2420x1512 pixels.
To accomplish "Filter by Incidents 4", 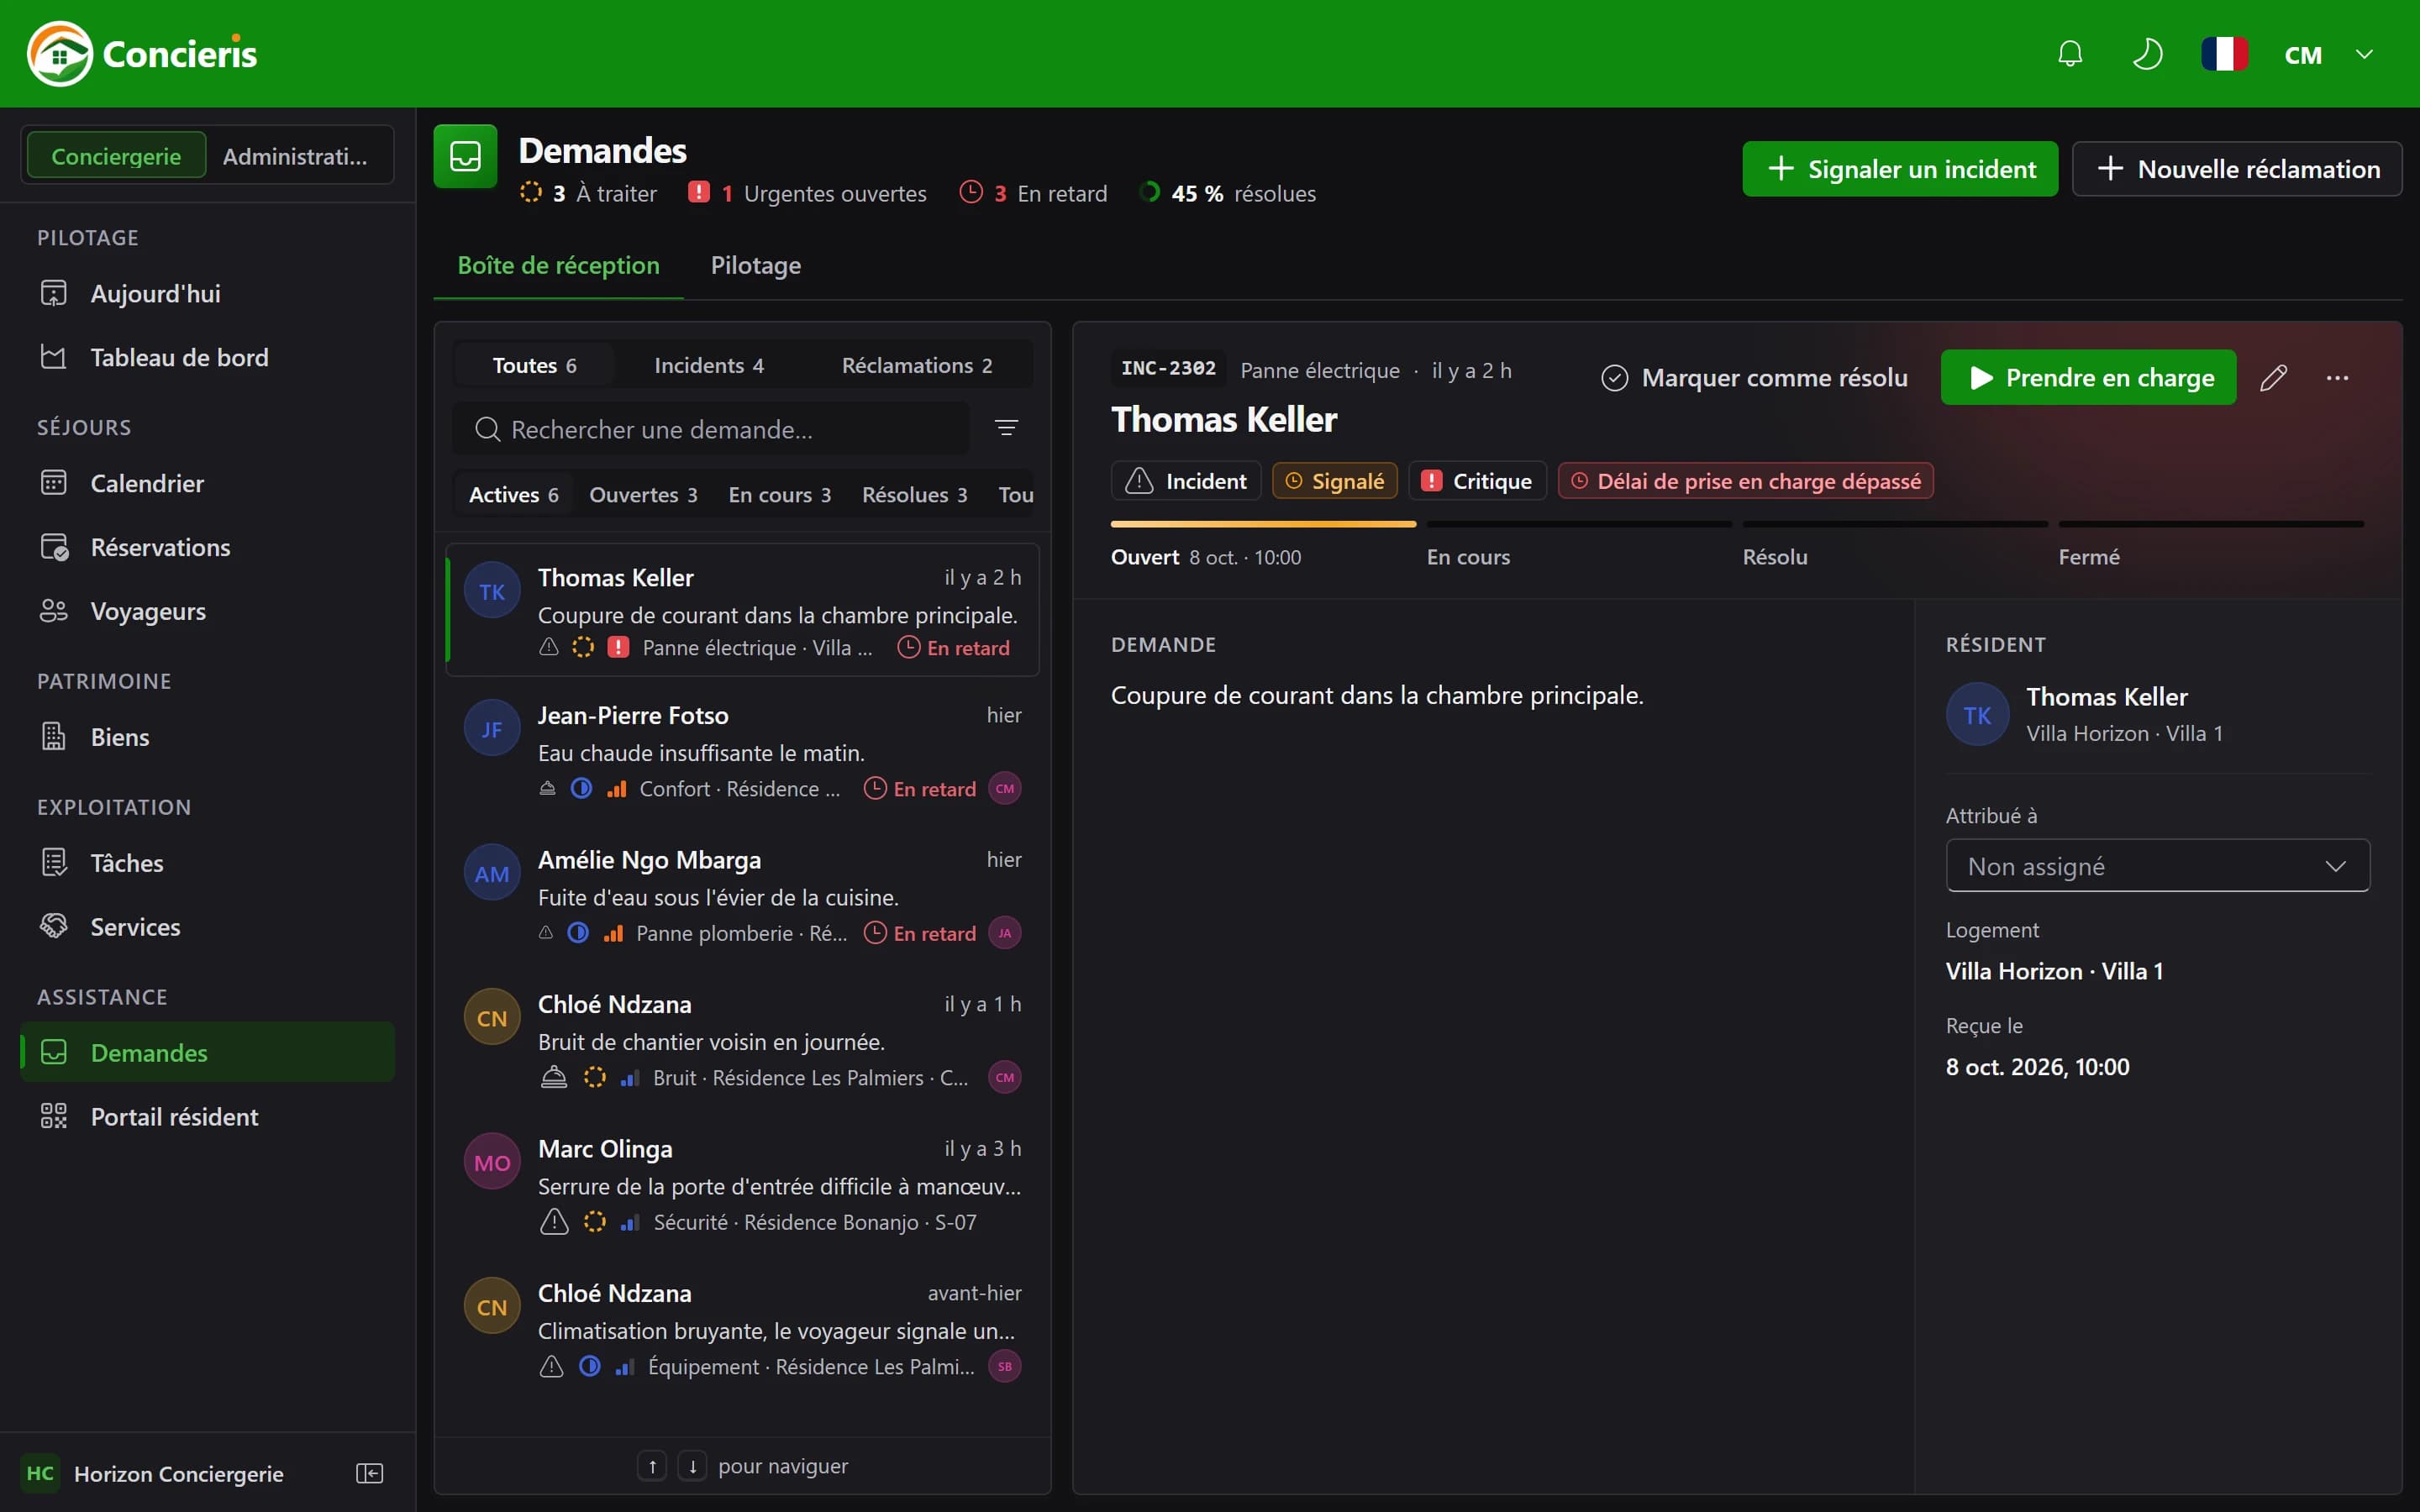I will tap(709, 366).
